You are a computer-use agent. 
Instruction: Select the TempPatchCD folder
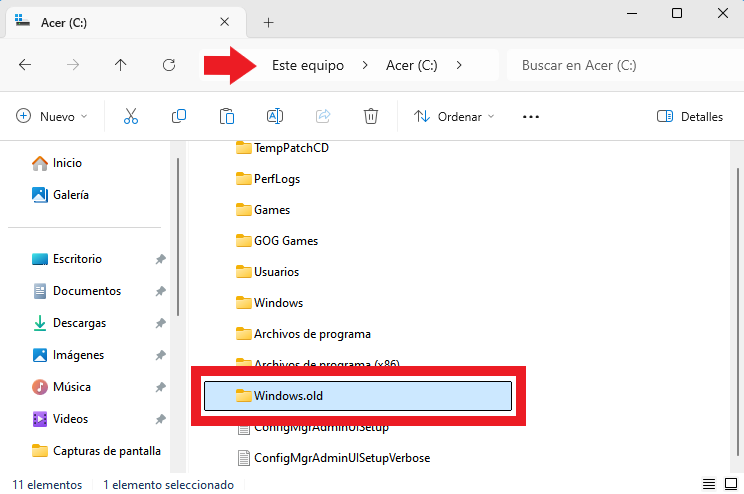click(282, 148)
